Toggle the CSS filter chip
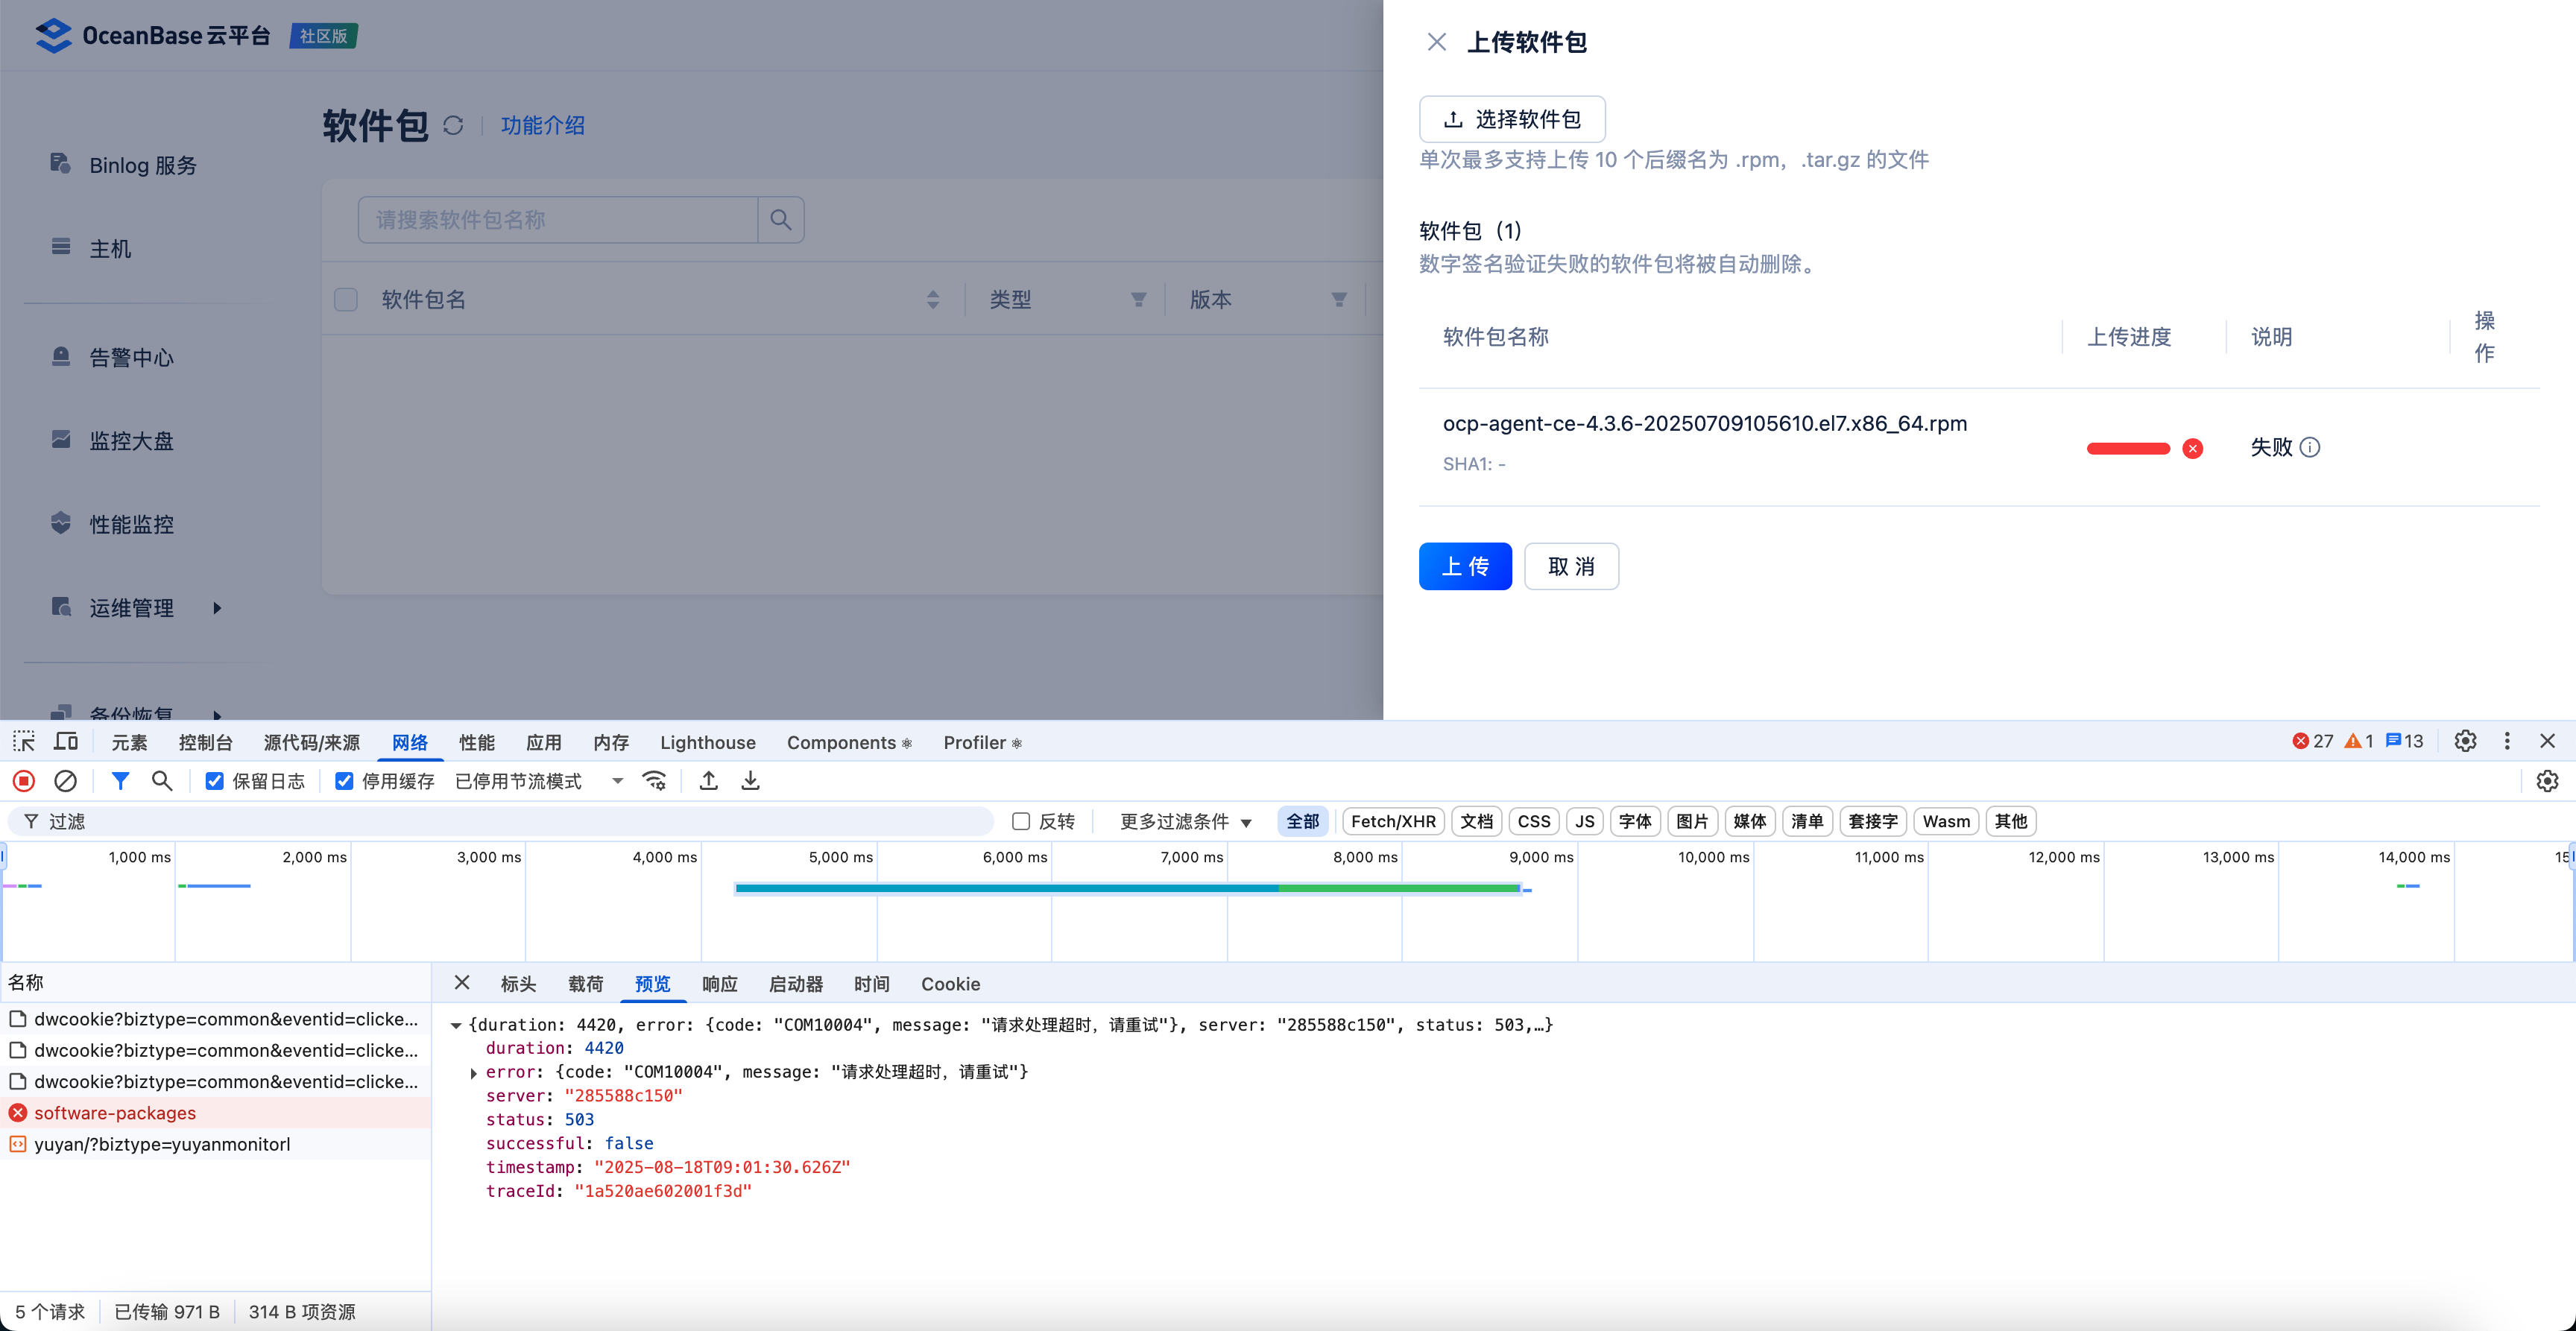 coord(1533,821)
